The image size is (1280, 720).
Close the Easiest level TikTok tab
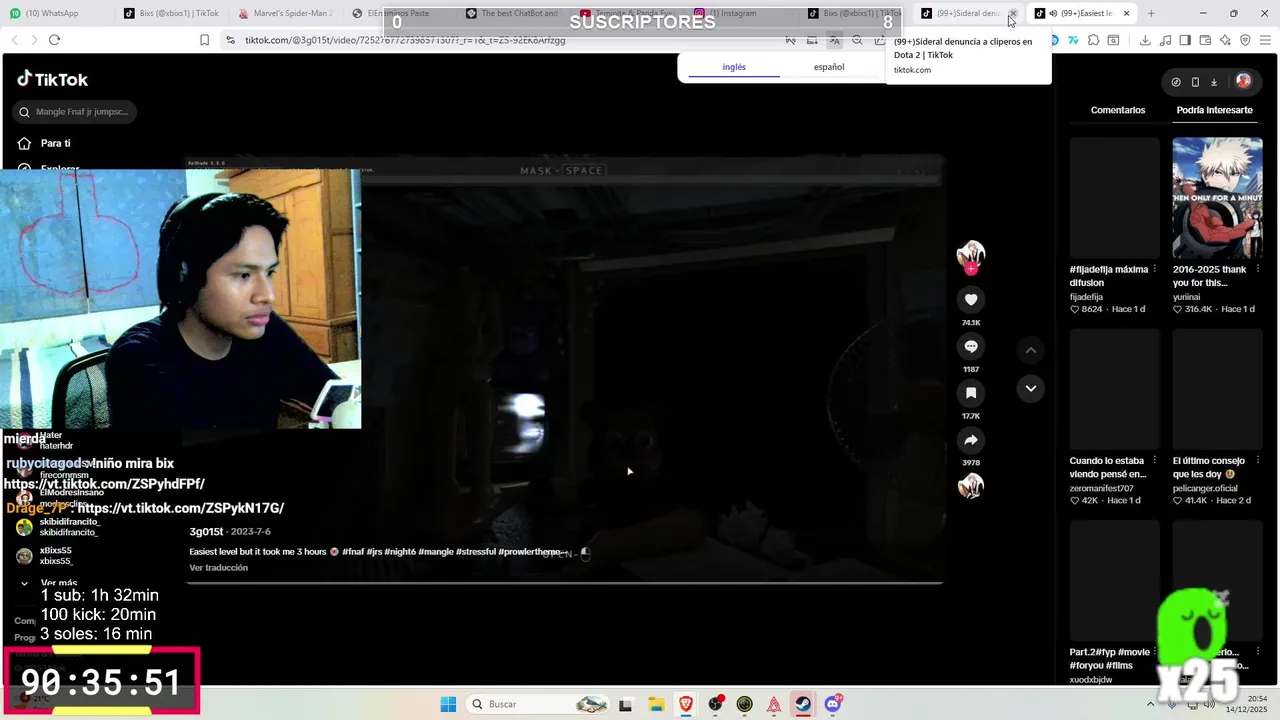(1126, 13)
